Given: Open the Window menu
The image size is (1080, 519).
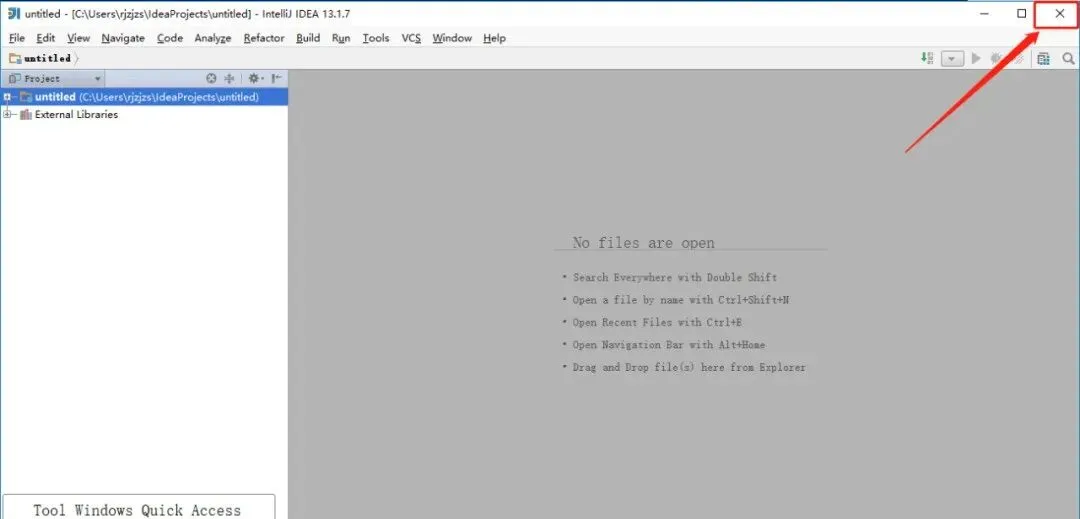Looking at the screenshot, I should [x=452, y=38].
